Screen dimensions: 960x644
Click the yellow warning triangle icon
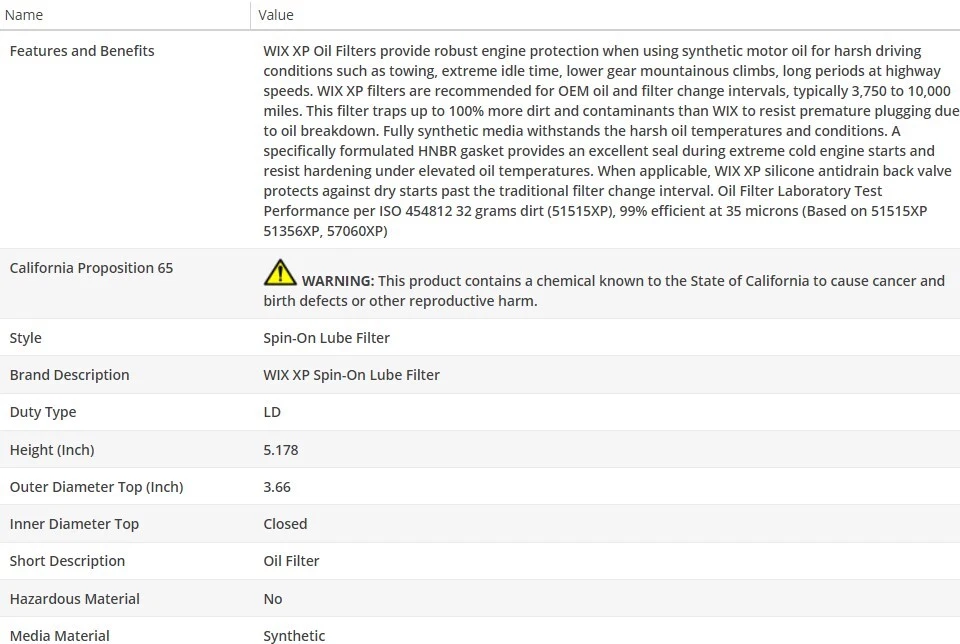280,272
